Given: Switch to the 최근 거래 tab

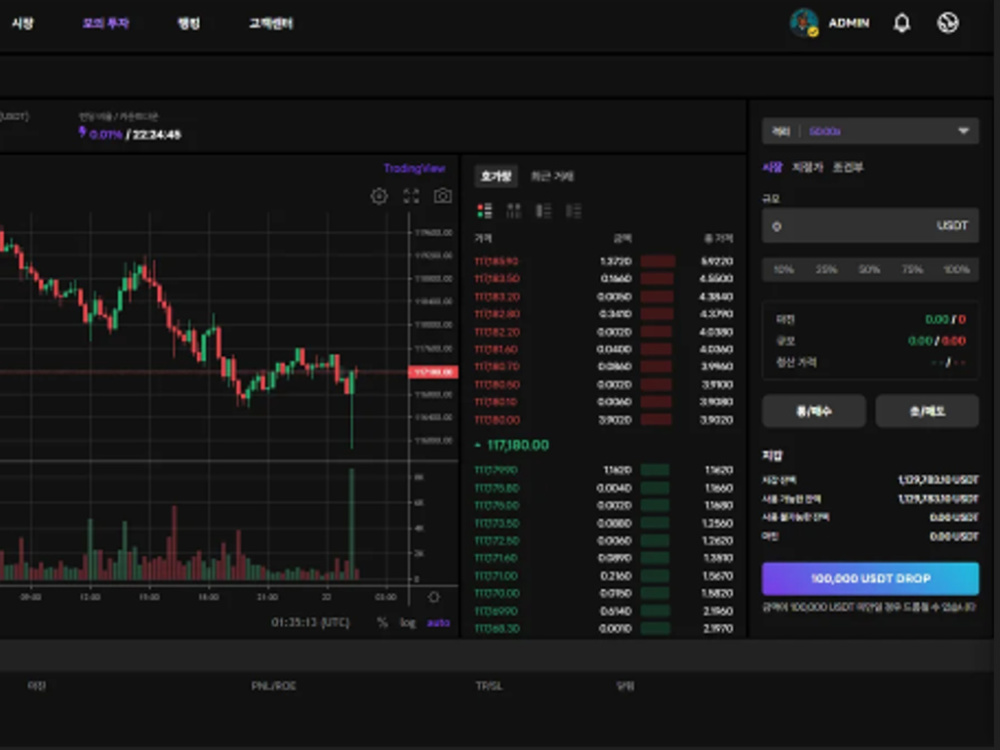Looking at the screenshot, I should click(552, 176).
